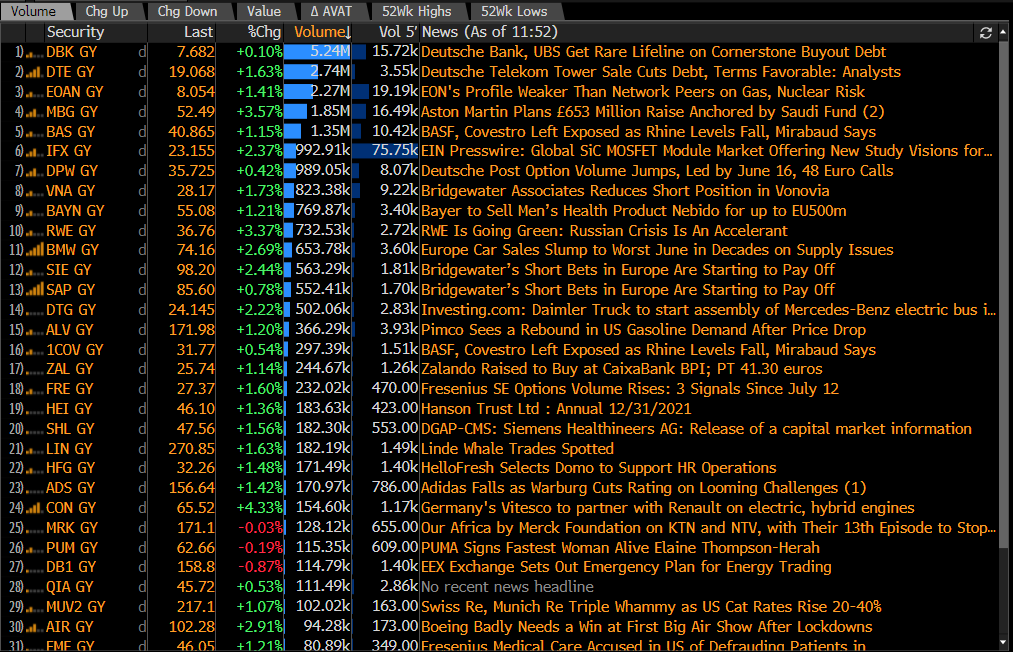This screenshot has height=652, width=1013.
Task: Open the chart icon beside SAP GY
Action: (x=34, y=289)
